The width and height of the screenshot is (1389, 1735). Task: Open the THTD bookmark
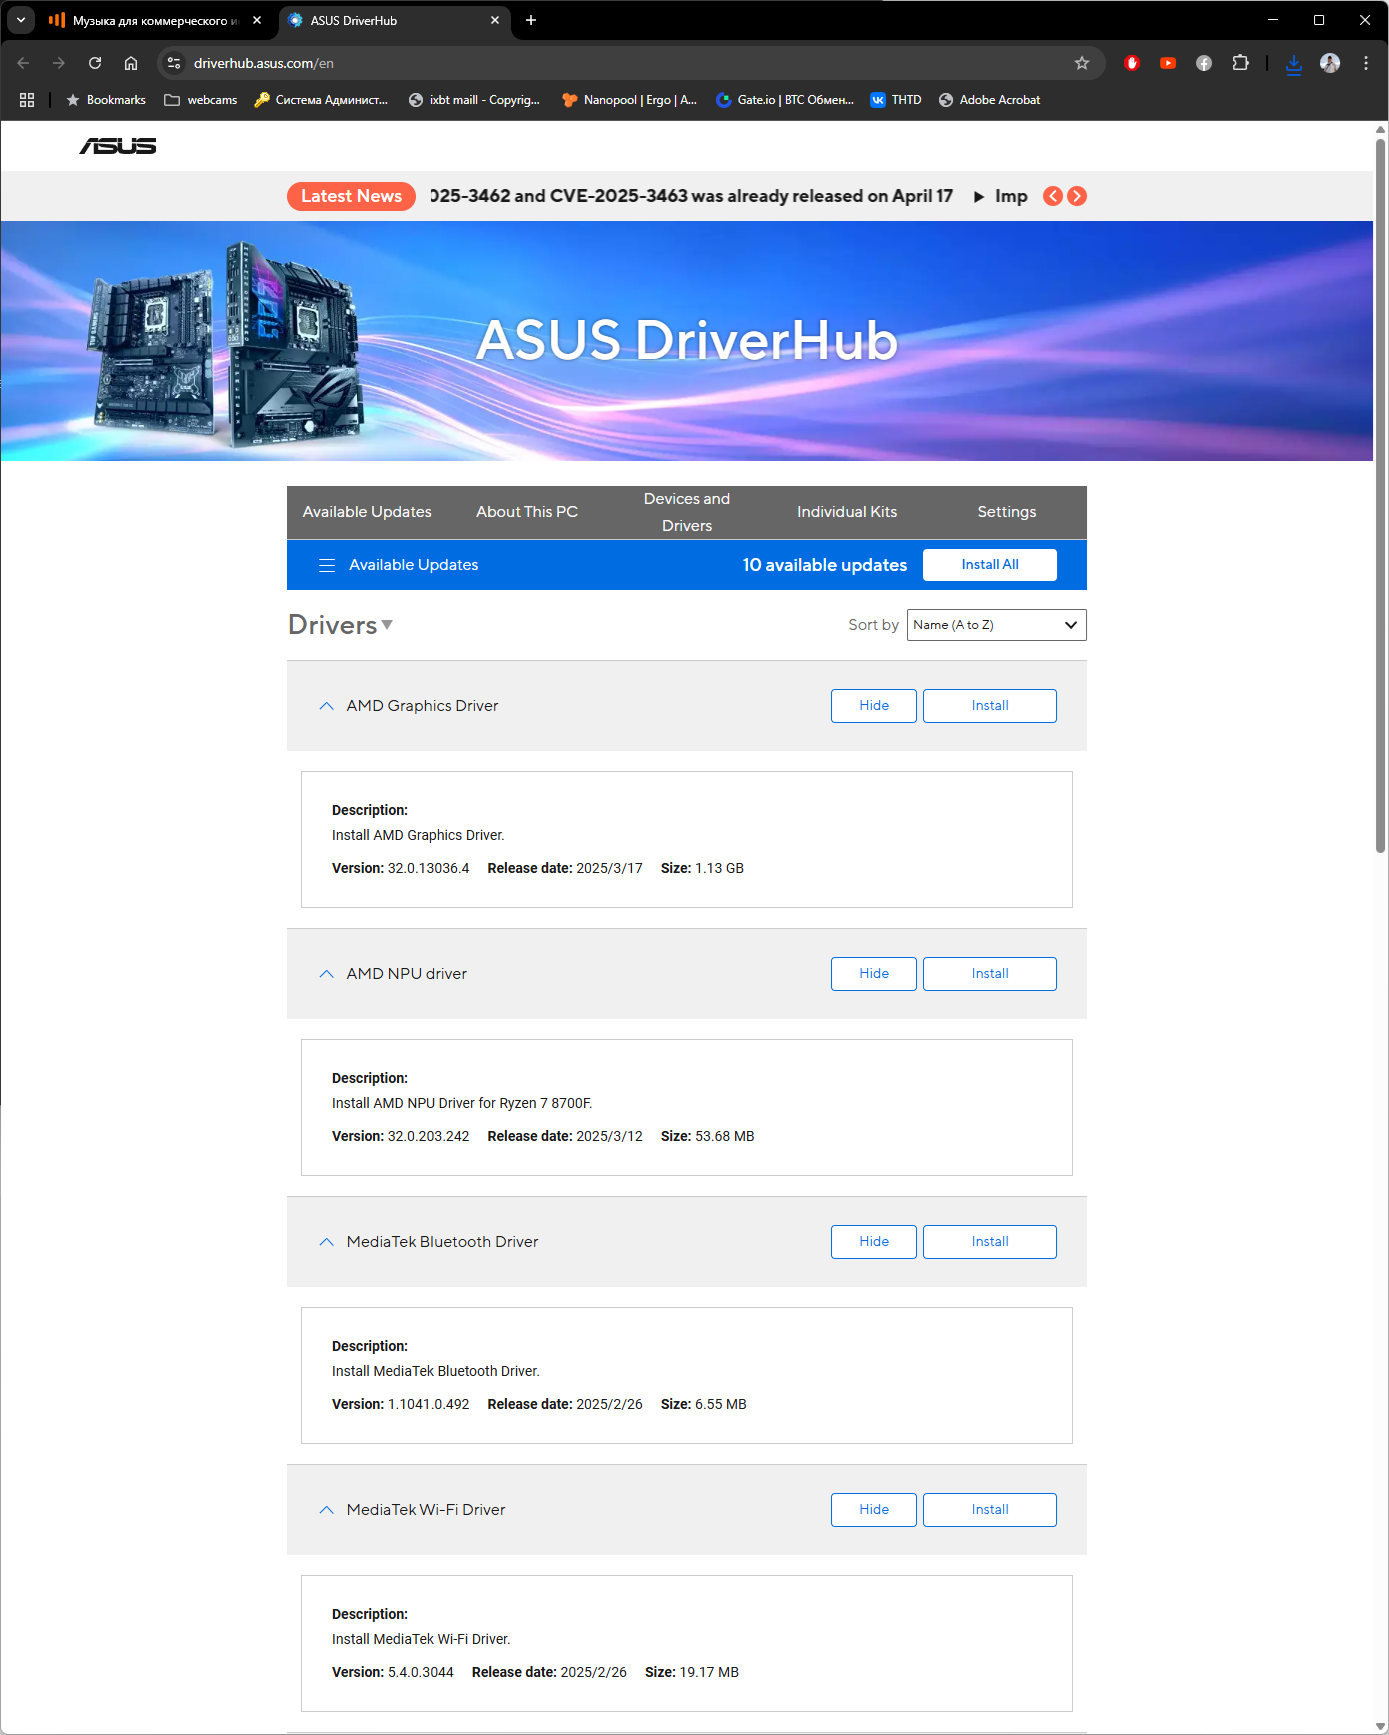pos(896,100)
